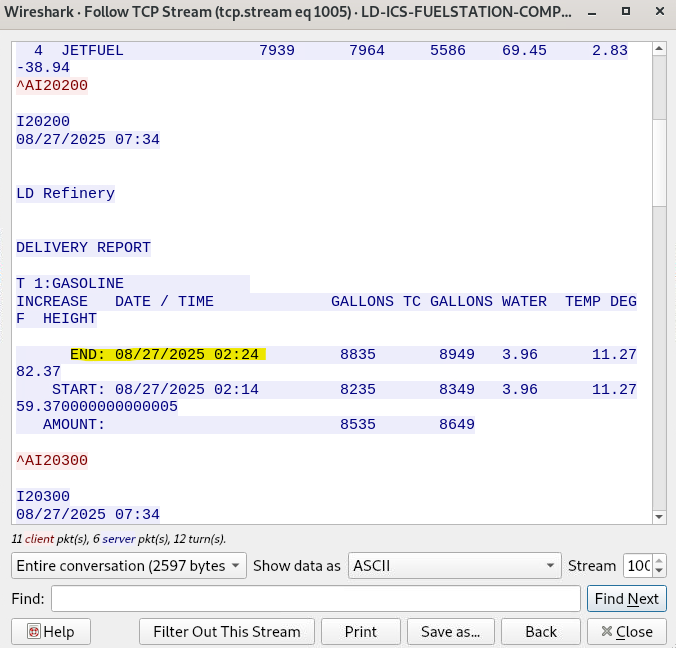Screen dimensions: 676x648
Task: Decrement the Stream number spinner
Action: coord(658,571)
